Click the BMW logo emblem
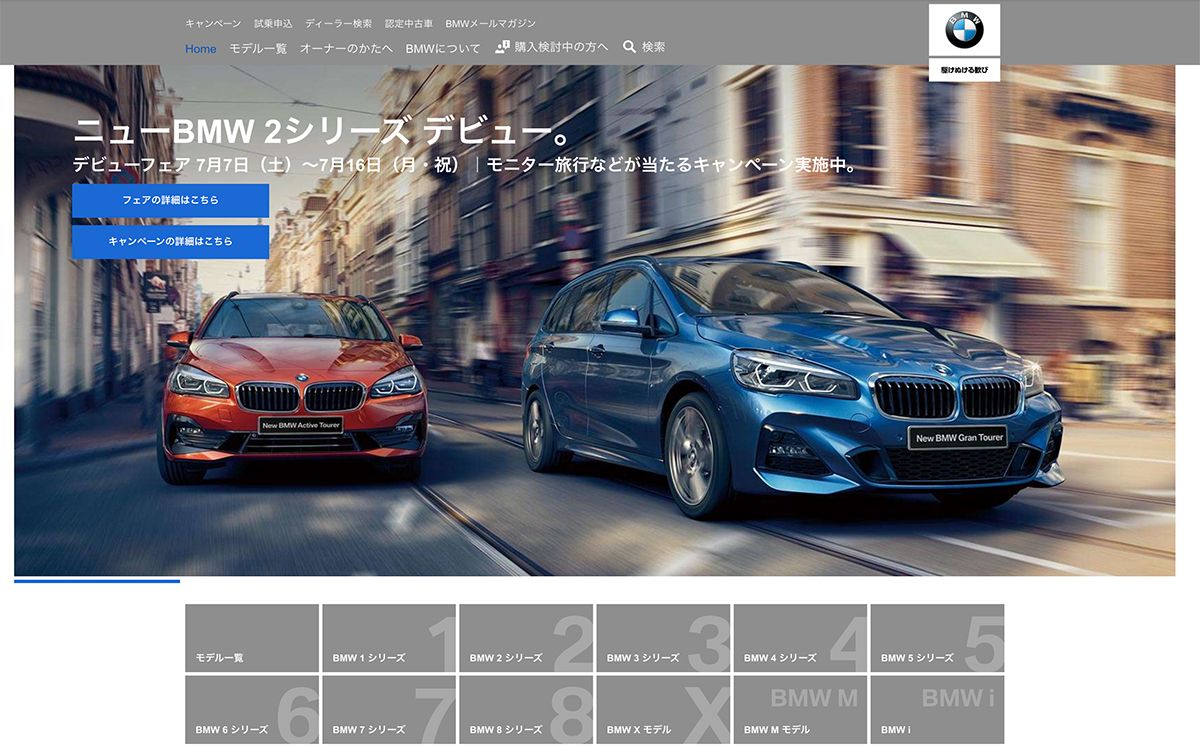Screen dimensions: 1200x747 point(964,30)
